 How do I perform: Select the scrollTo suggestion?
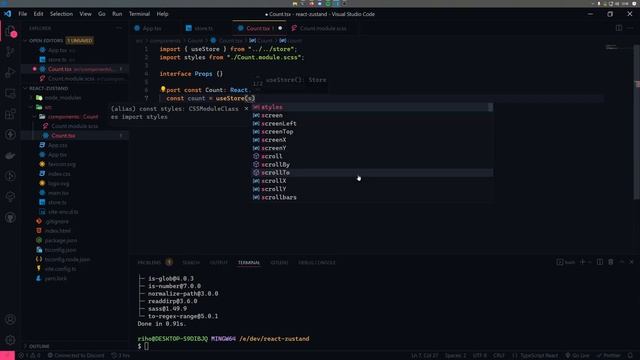pyautogui.click(x=372, y=173)
